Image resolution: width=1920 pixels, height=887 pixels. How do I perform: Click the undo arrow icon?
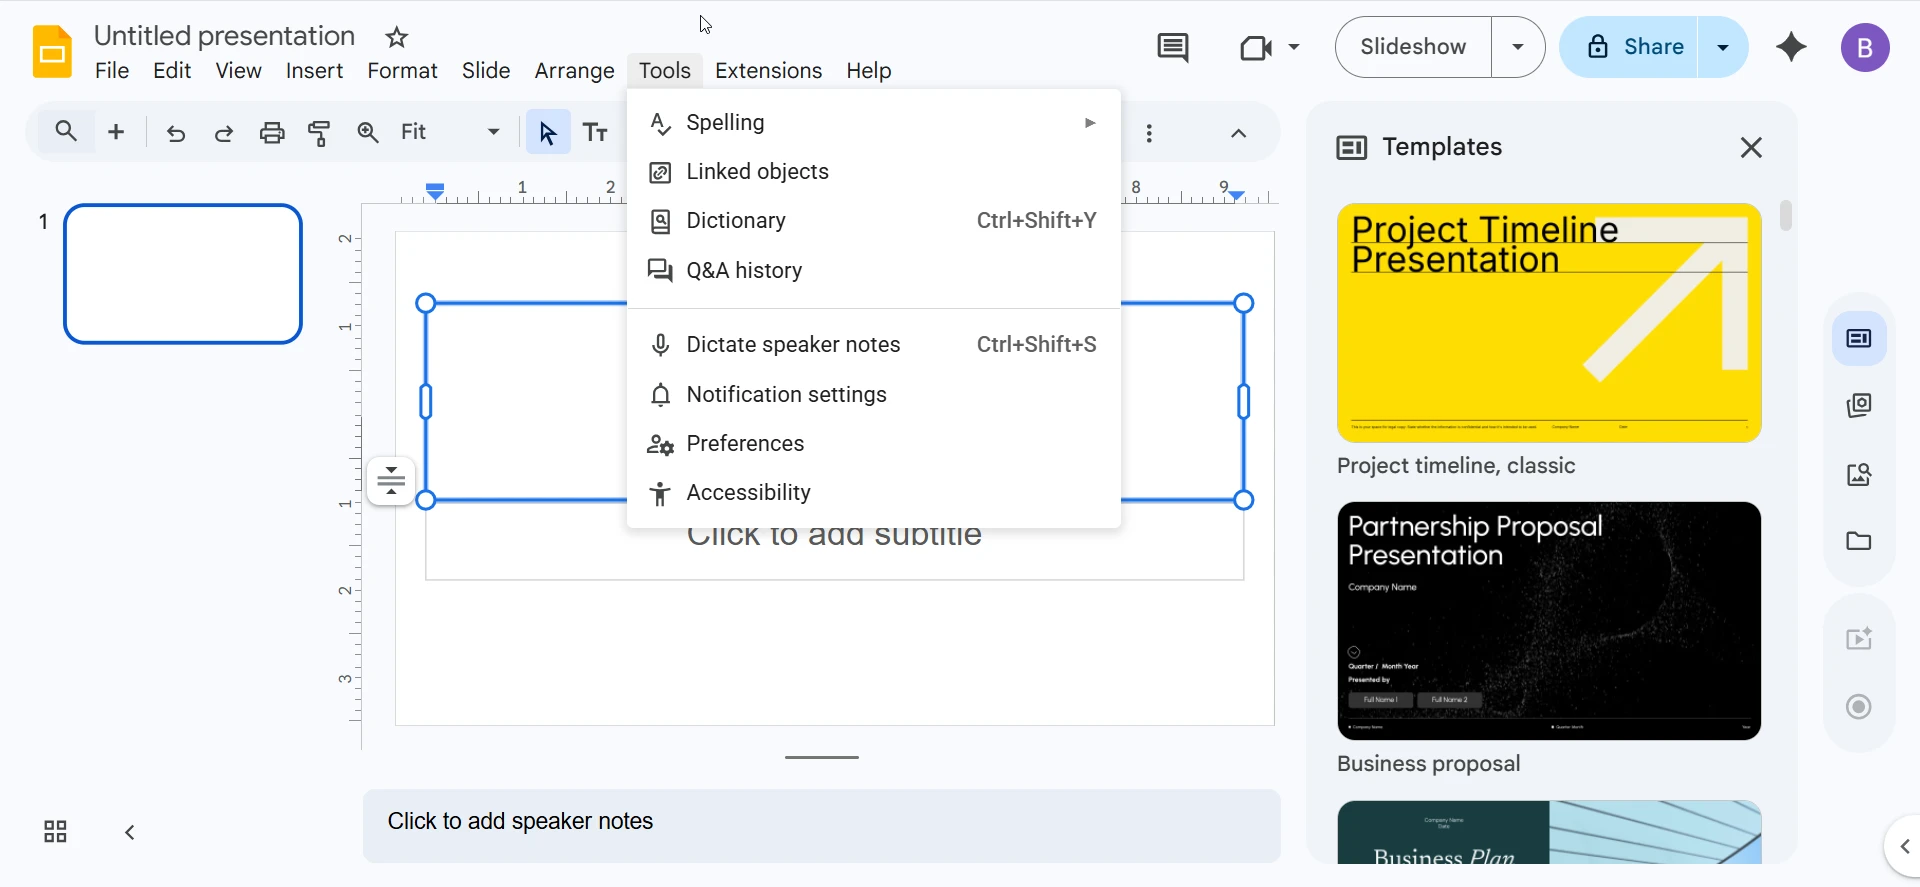point(176,133)
